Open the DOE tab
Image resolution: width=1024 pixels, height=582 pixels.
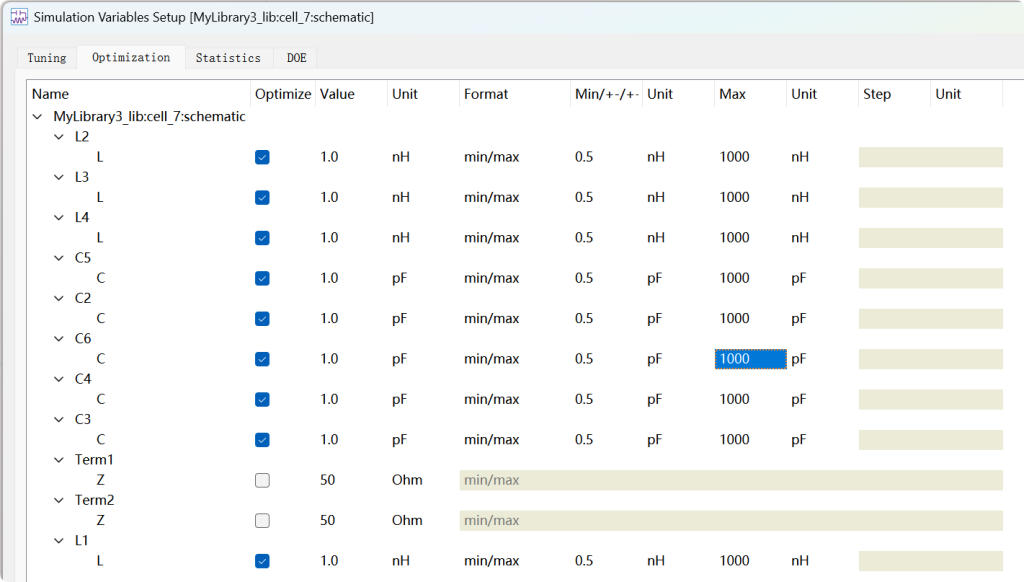(x=296, y=57)
